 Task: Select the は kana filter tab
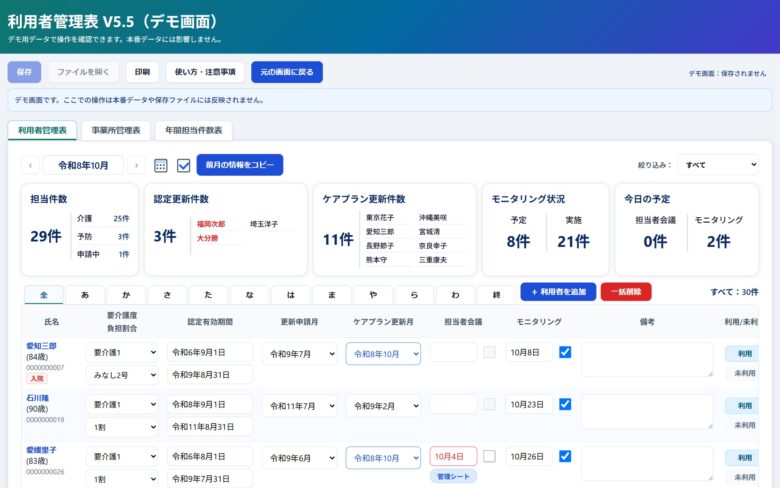pos(291,294)
